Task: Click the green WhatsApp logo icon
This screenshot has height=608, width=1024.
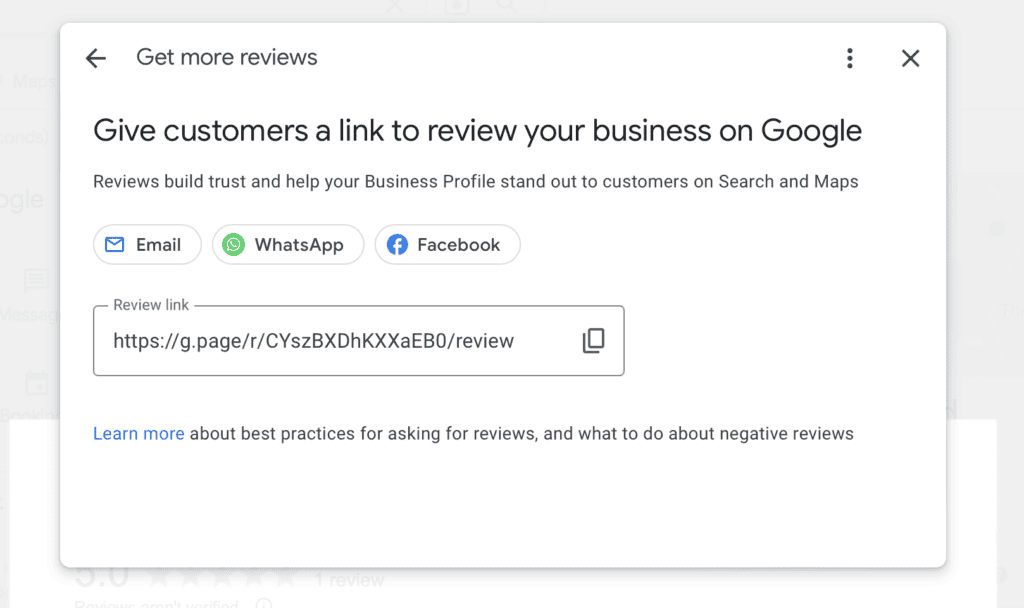Action: coord(234,245)
